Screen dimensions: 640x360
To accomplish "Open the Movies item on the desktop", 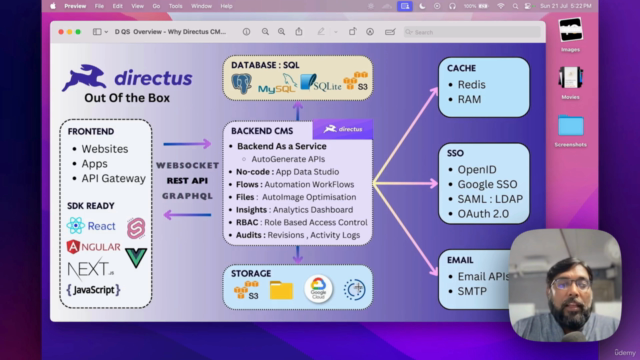I will [570, 82].
